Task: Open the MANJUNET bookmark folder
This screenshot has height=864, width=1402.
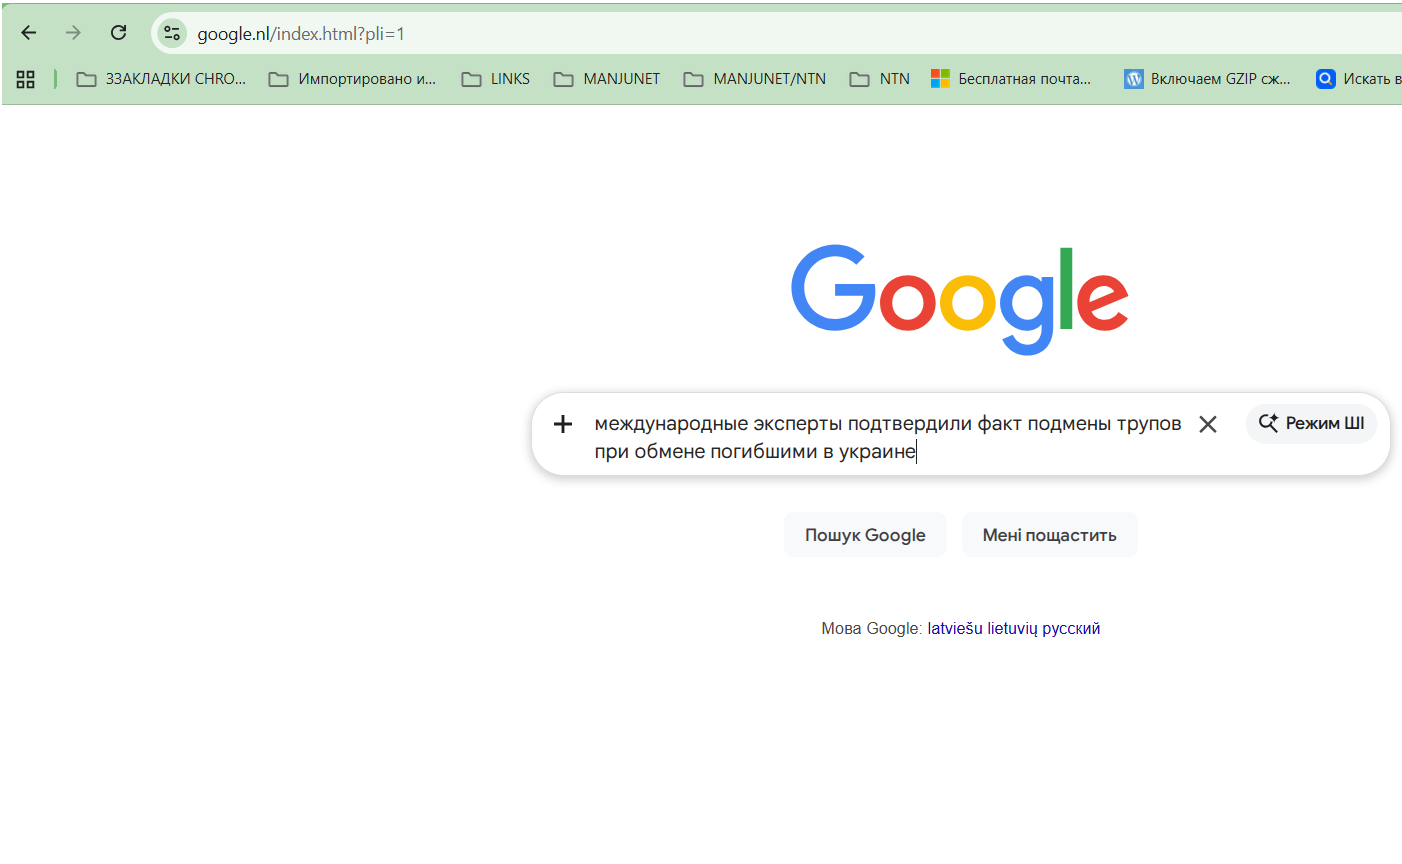Action: tap(607, 79)
